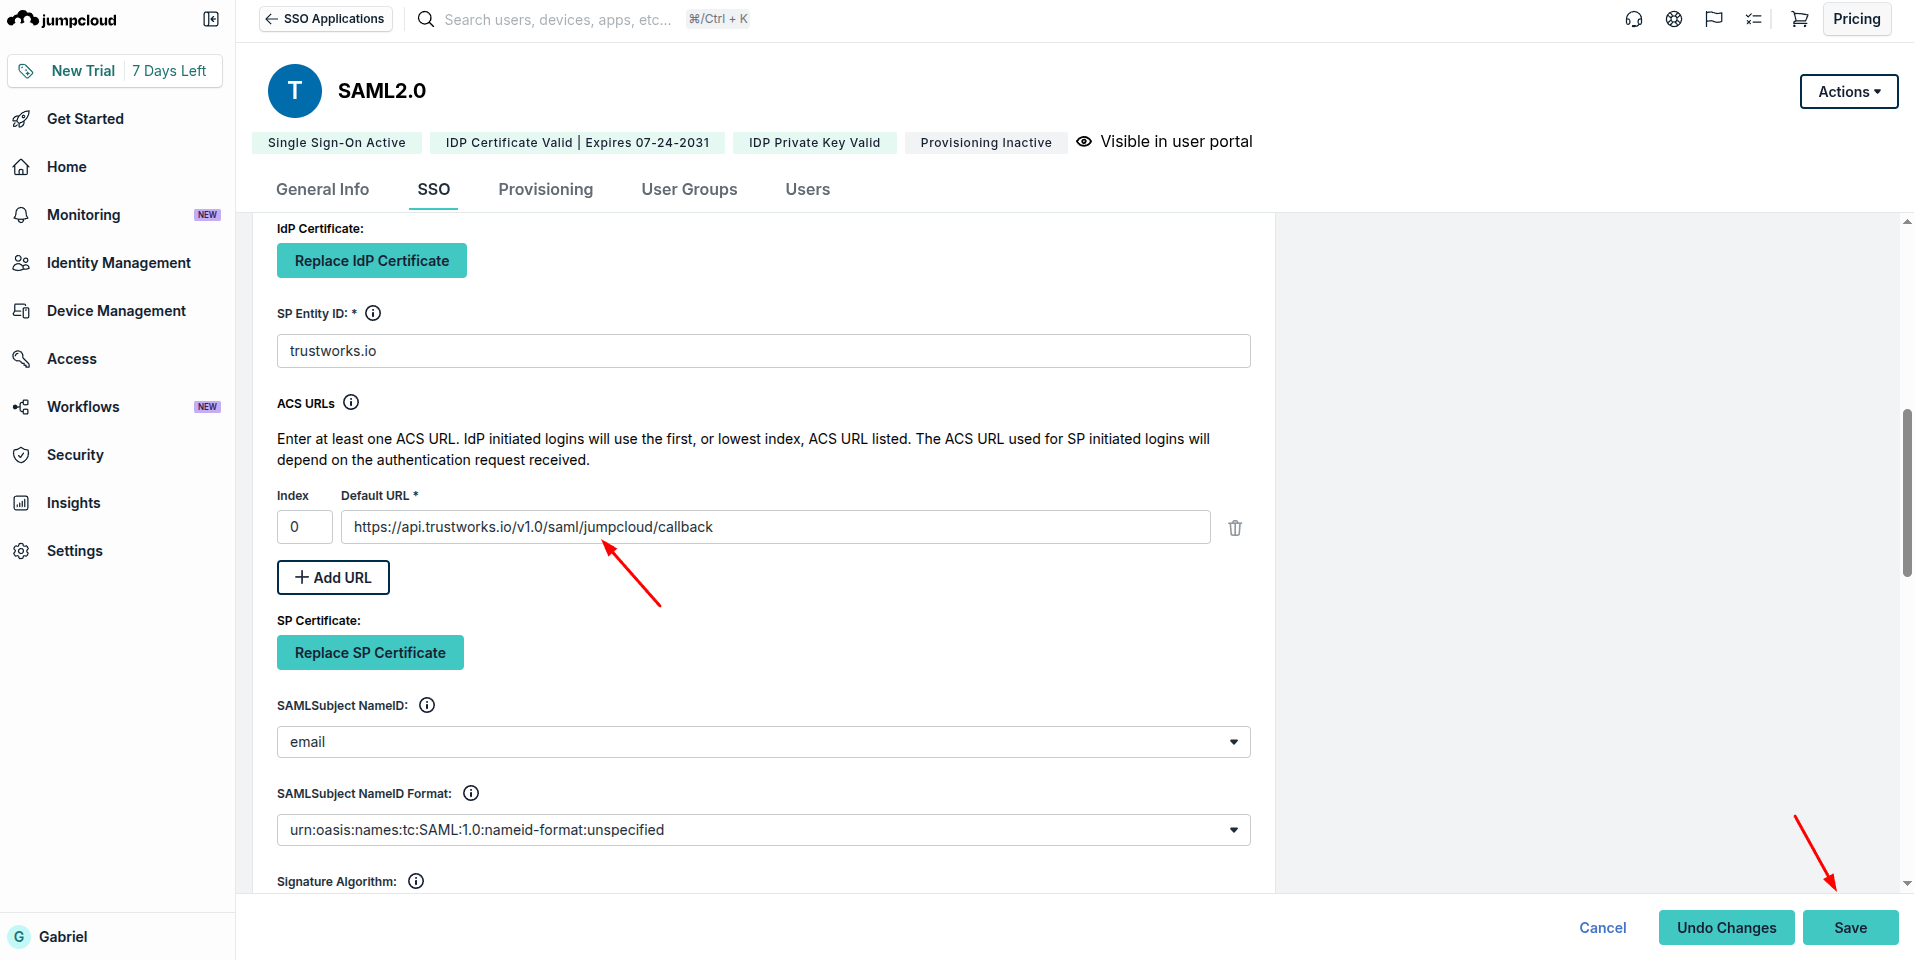Click the IDP Certificate Valid badge

[x=578, y=143]
